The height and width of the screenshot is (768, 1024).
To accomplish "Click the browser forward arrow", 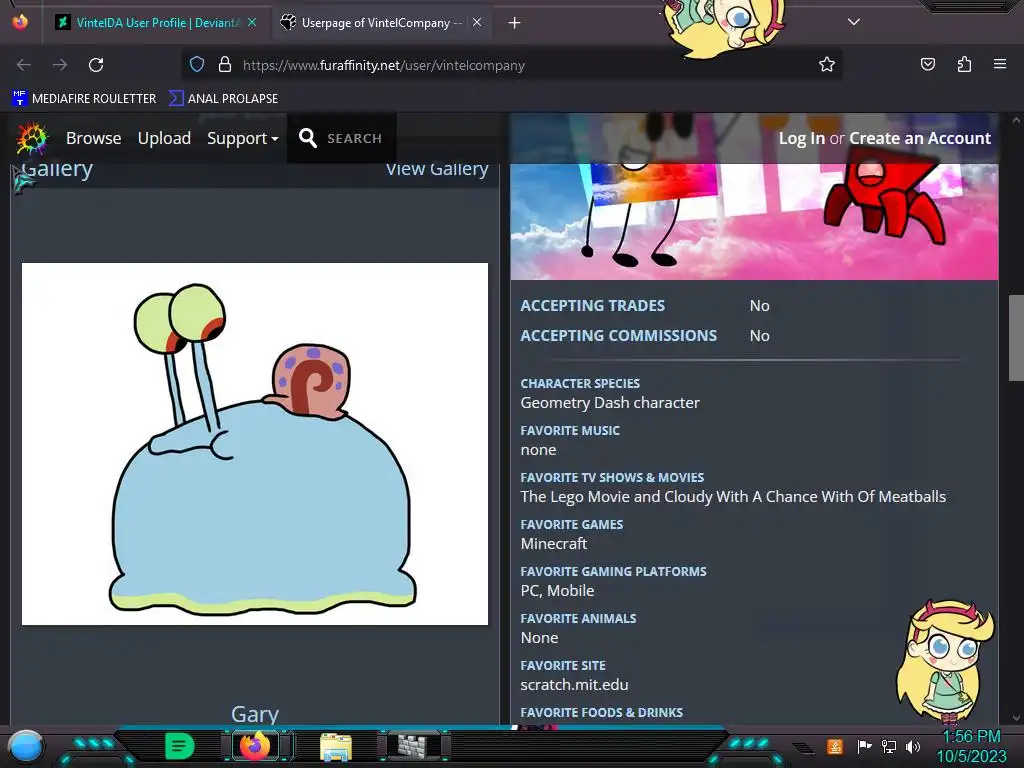I will (60, 65).
